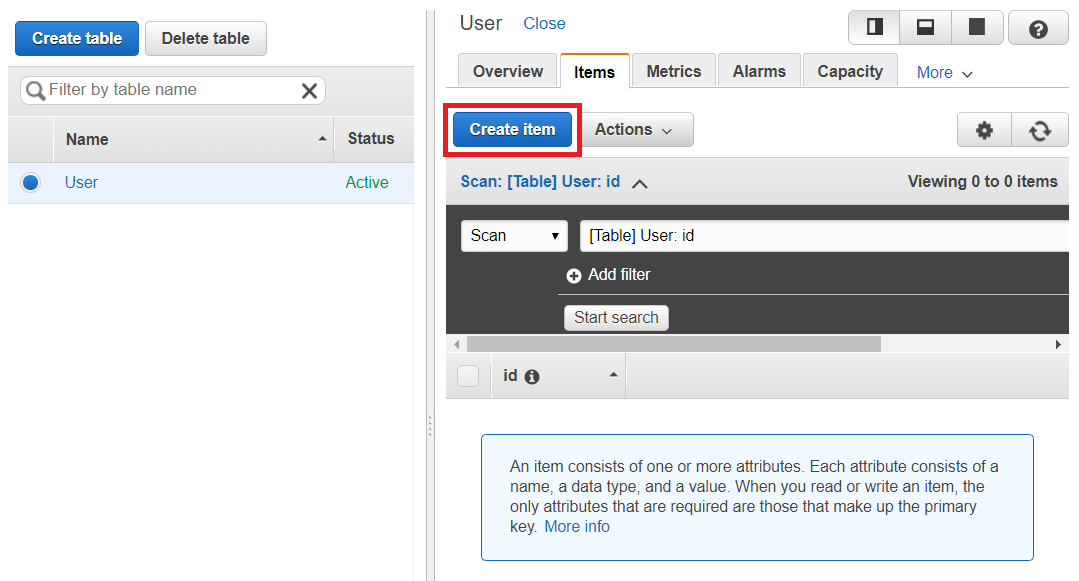The width and height of the screenshot is (1079, 581).
Task: Open the User table link
Action: 81,182
